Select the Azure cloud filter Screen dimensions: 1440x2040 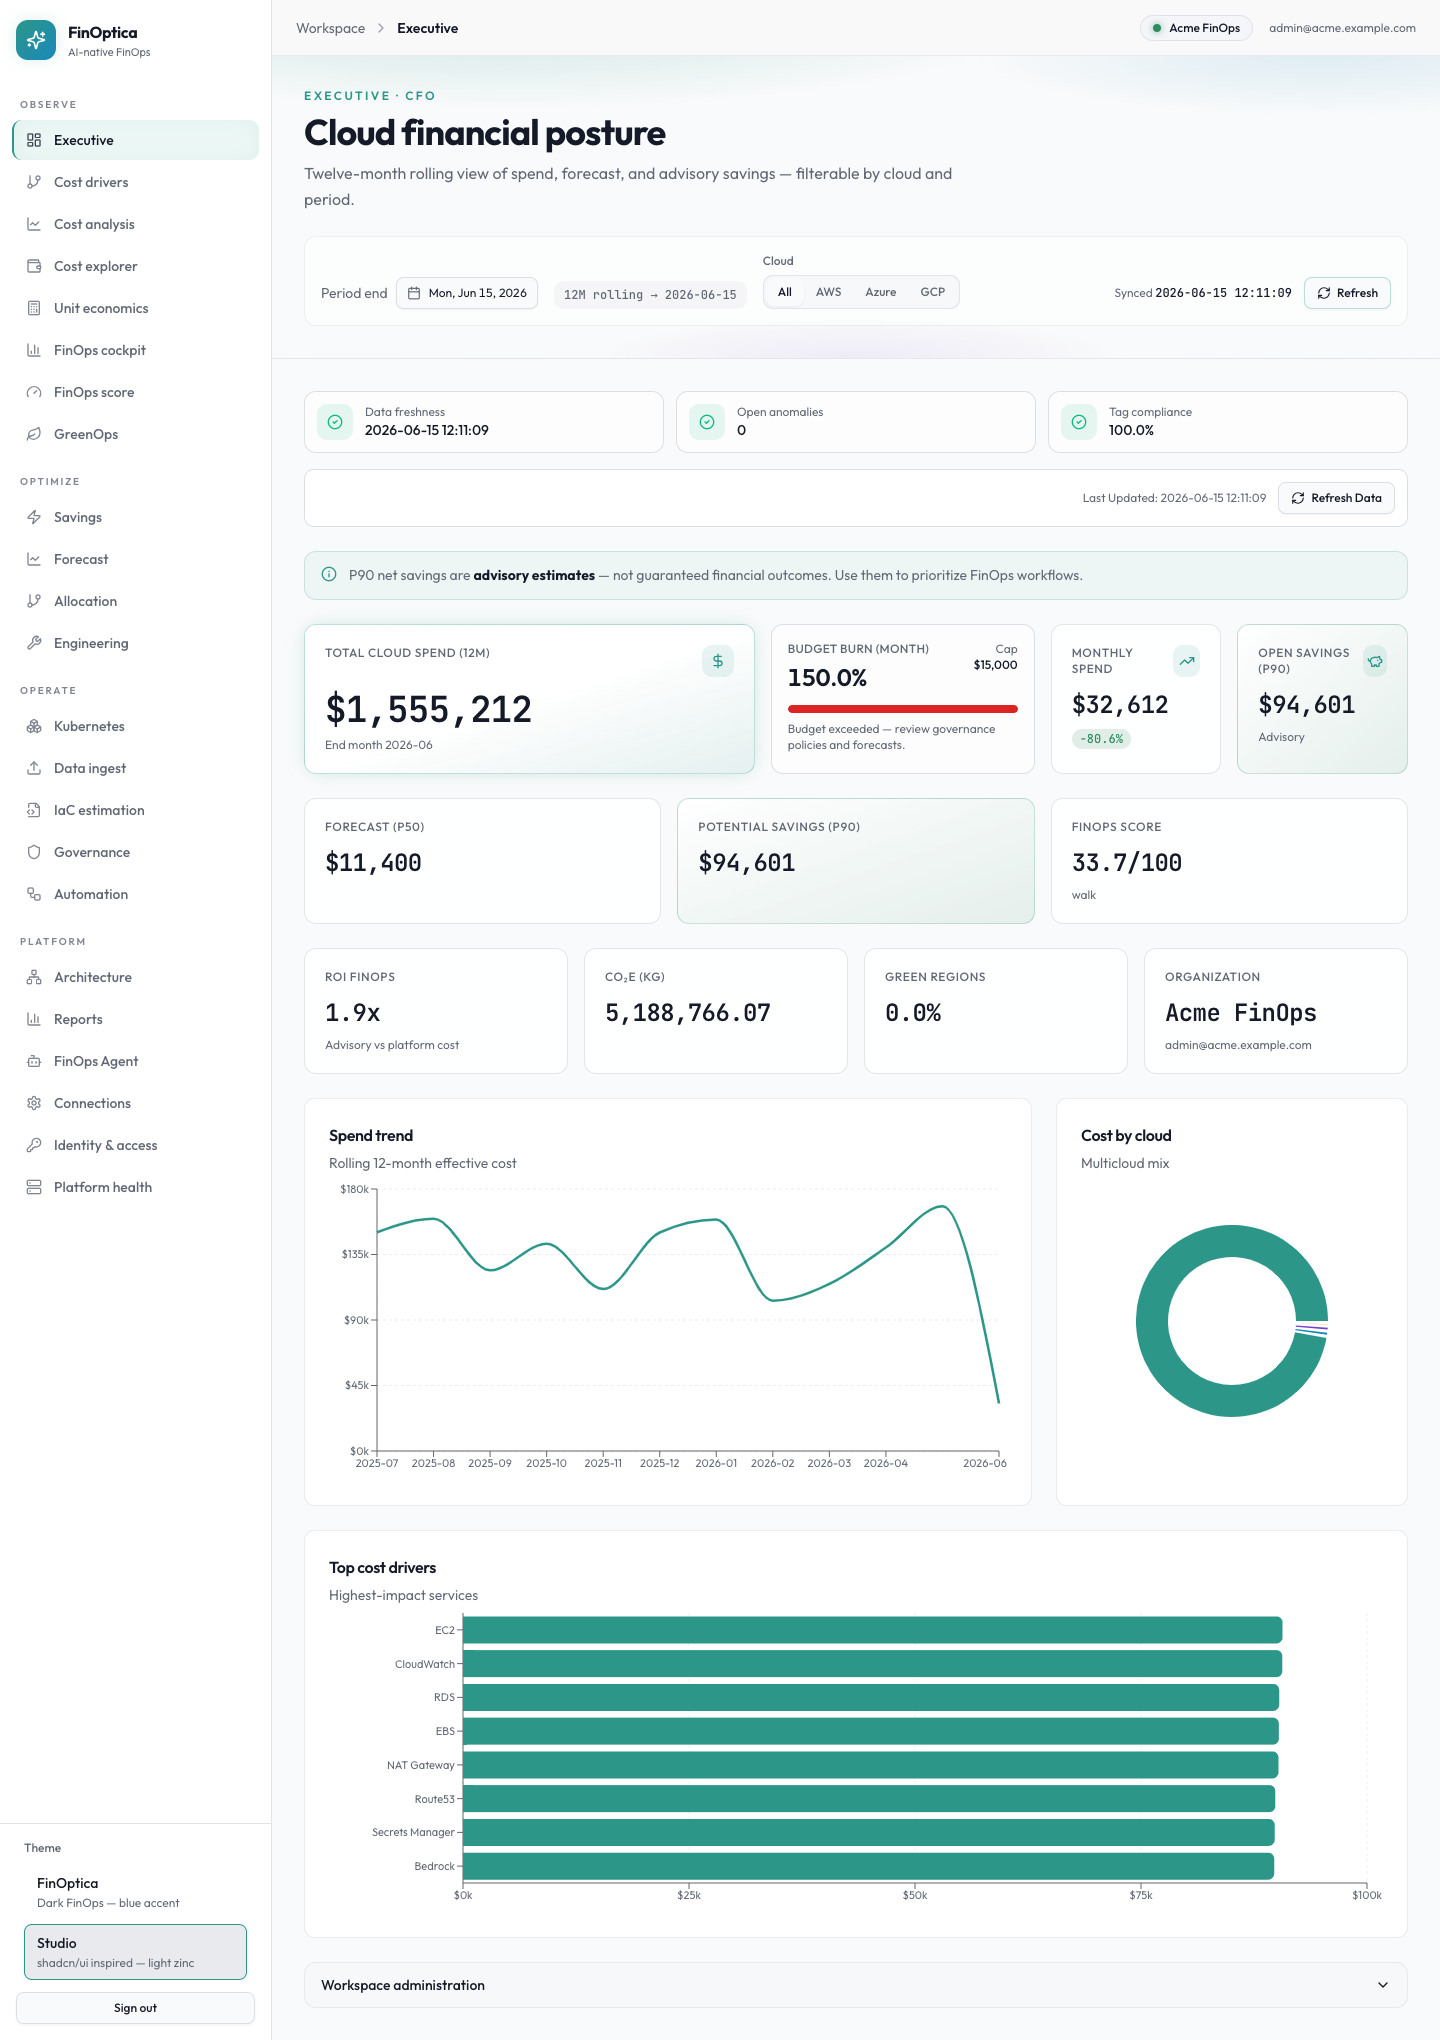(881, 292)
